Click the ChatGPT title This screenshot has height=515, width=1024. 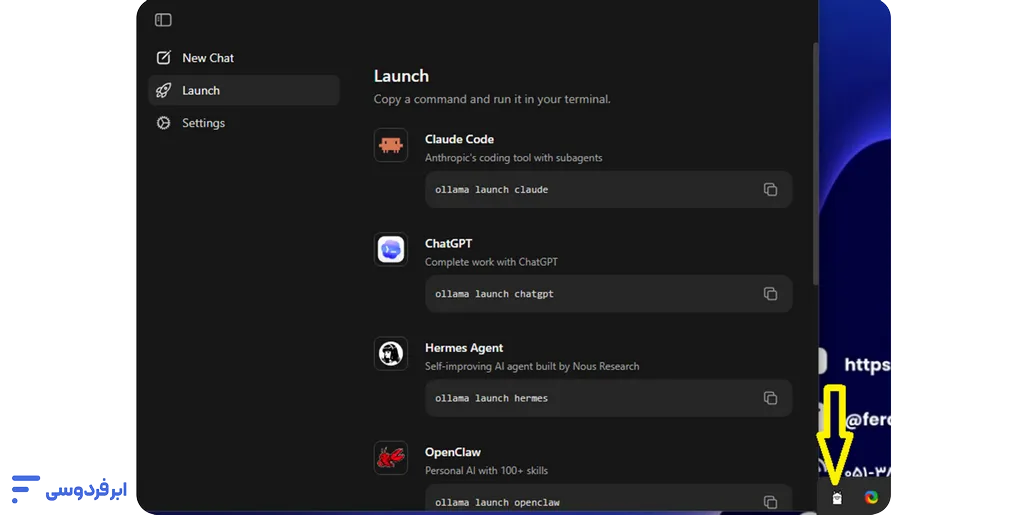[x=448, y=243]
